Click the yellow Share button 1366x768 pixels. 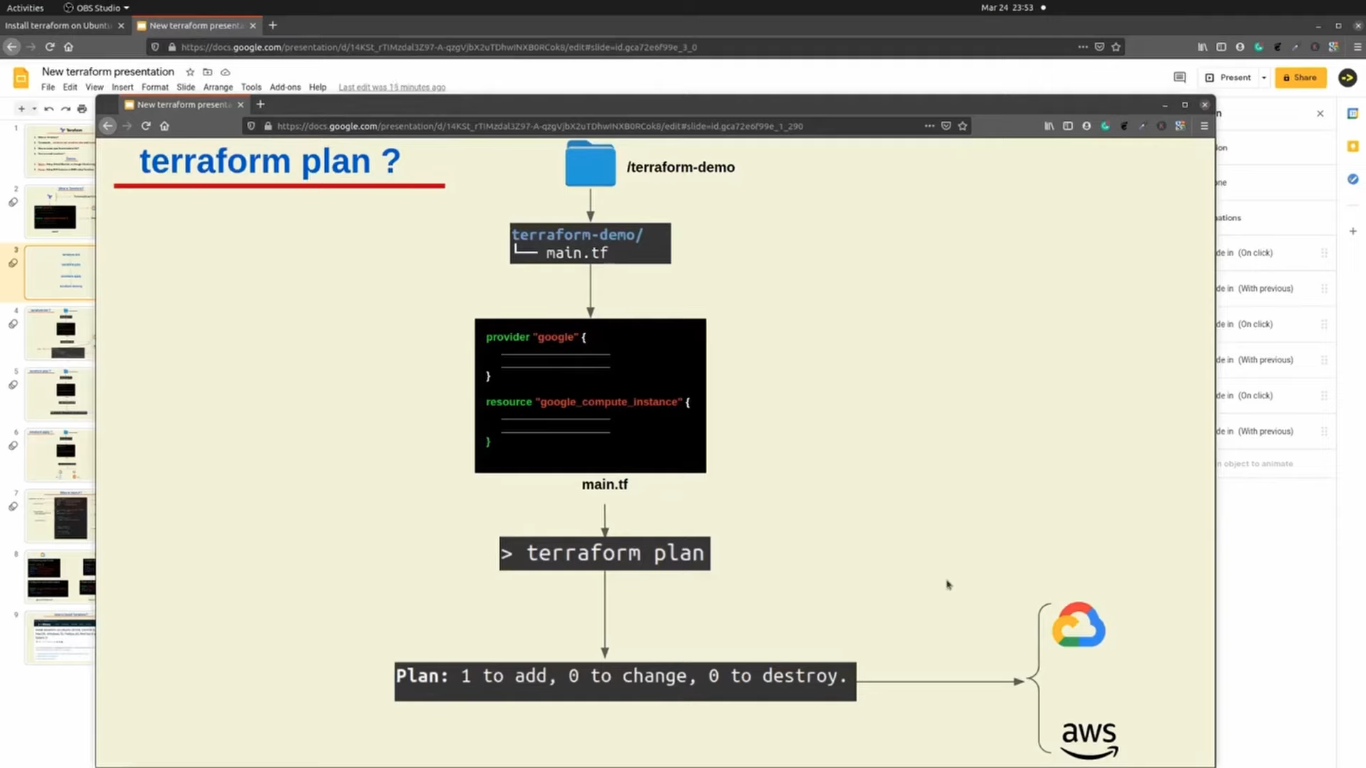[1300, 77]
